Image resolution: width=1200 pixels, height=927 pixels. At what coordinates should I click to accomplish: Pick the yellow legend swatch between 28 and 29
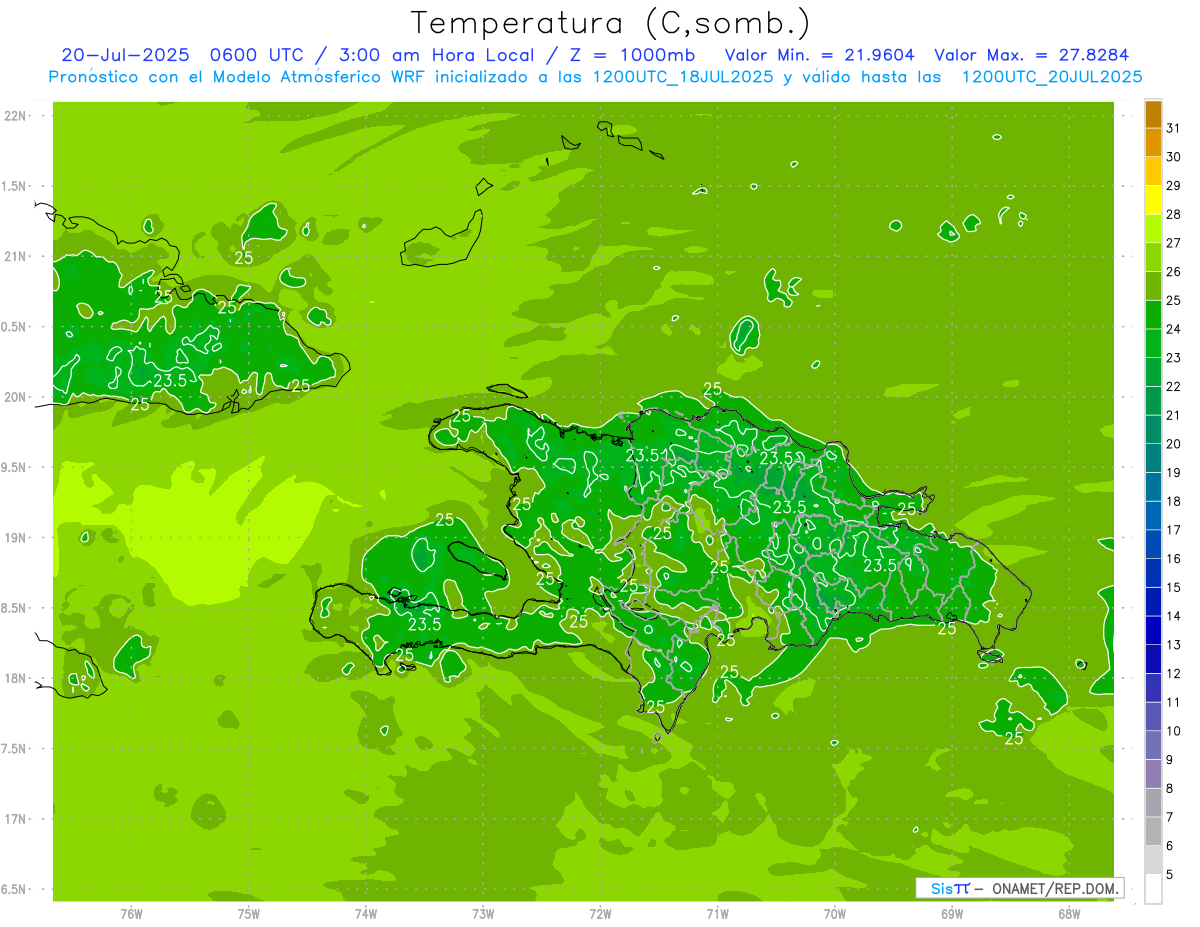coord(1153,201)
